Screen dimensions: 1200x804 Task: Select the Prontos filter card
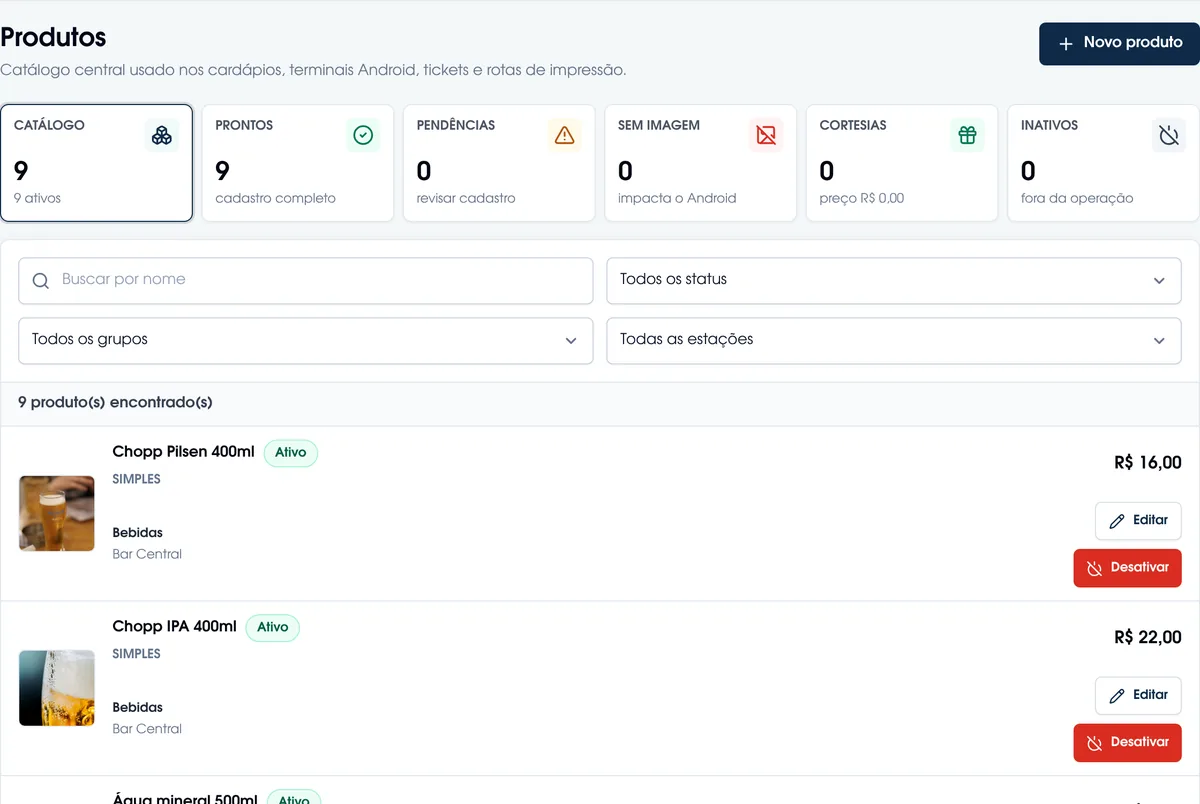298,163
